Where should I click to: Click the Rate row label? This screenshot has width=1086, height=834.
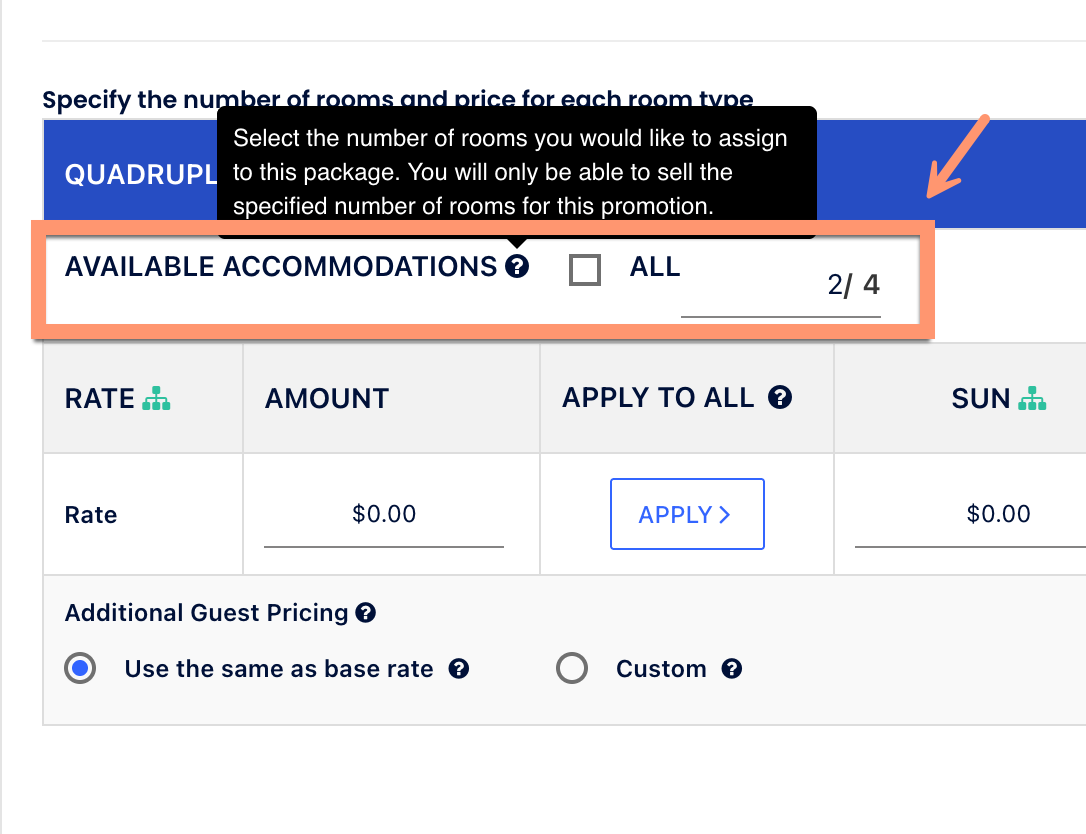(91, 515)
